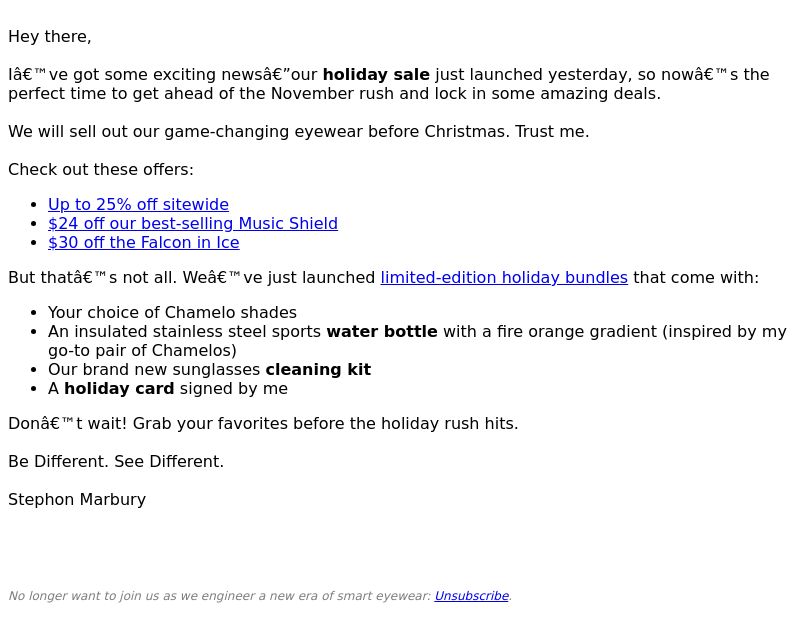Click the Unsubscribe link in the footer
The image size is (800, 631).
[471, 596]
